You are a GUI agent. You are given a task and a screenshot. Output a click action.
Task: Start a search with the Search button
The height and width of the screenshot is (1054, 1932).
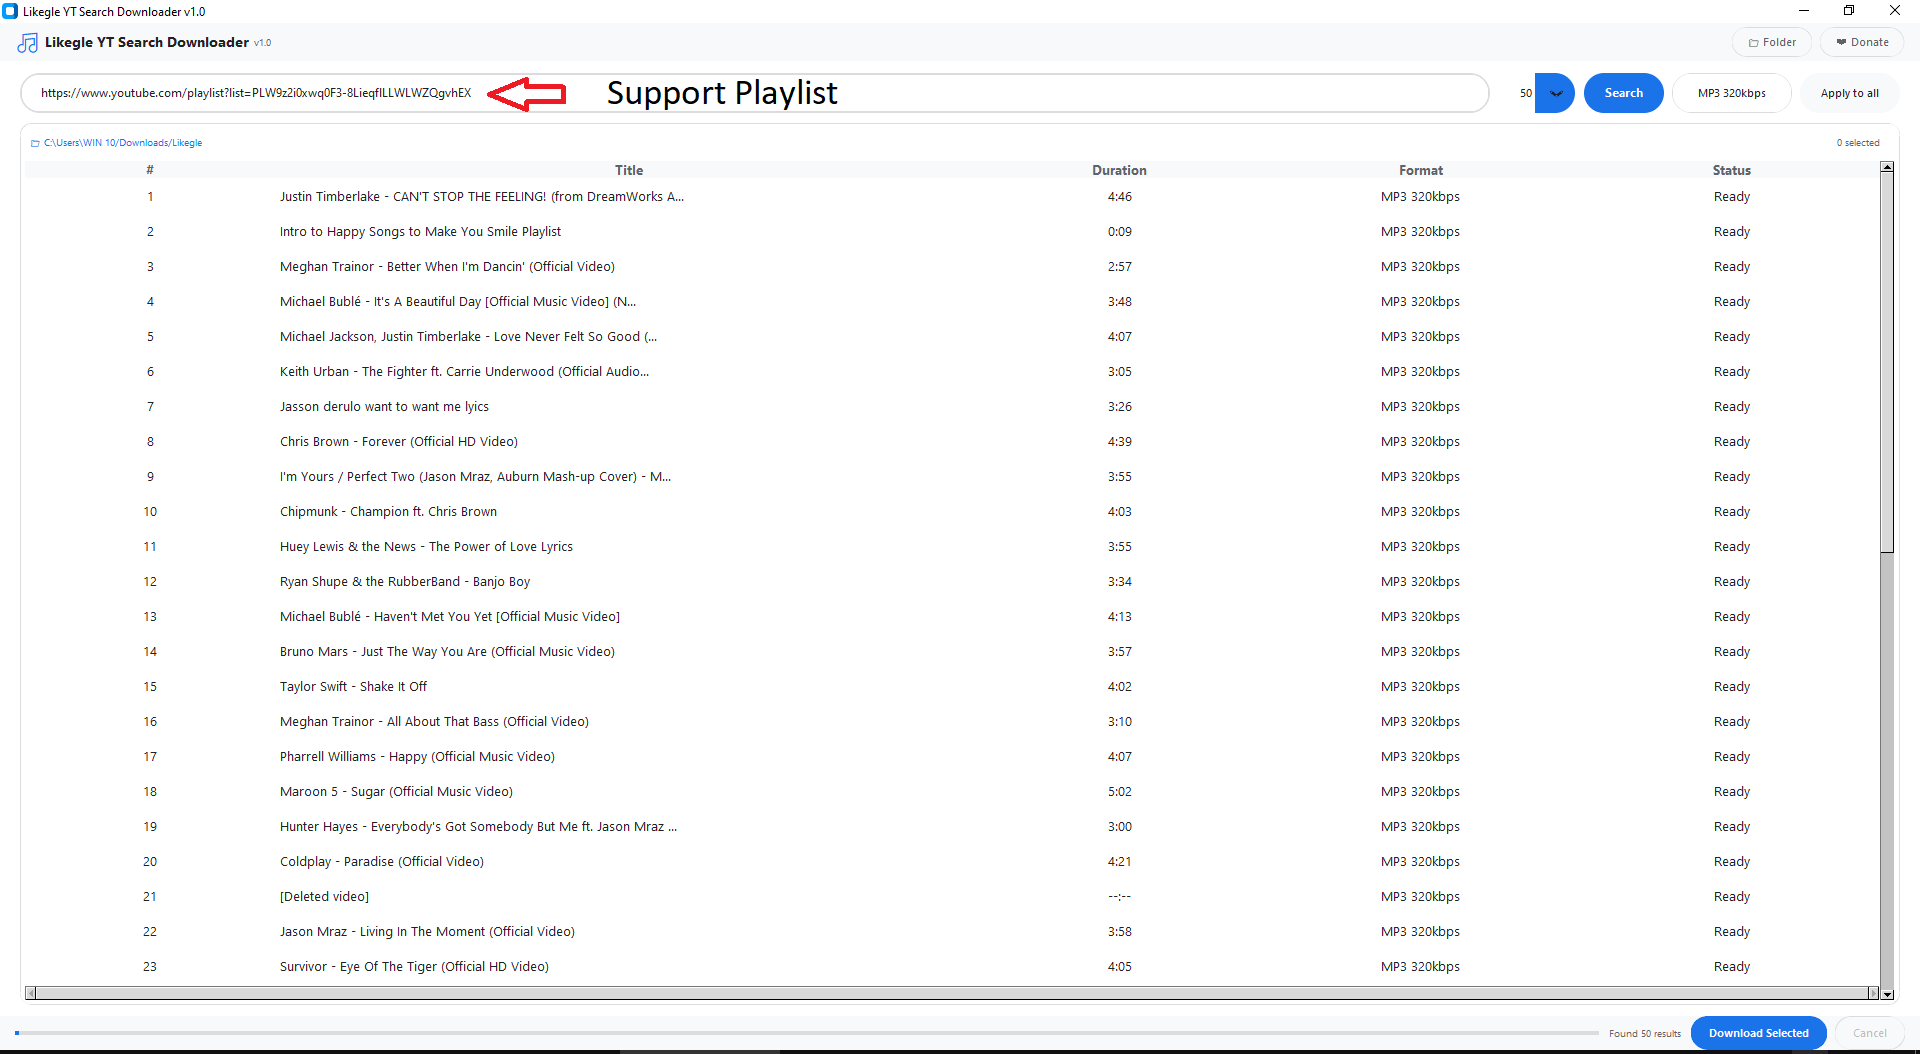1623,93
